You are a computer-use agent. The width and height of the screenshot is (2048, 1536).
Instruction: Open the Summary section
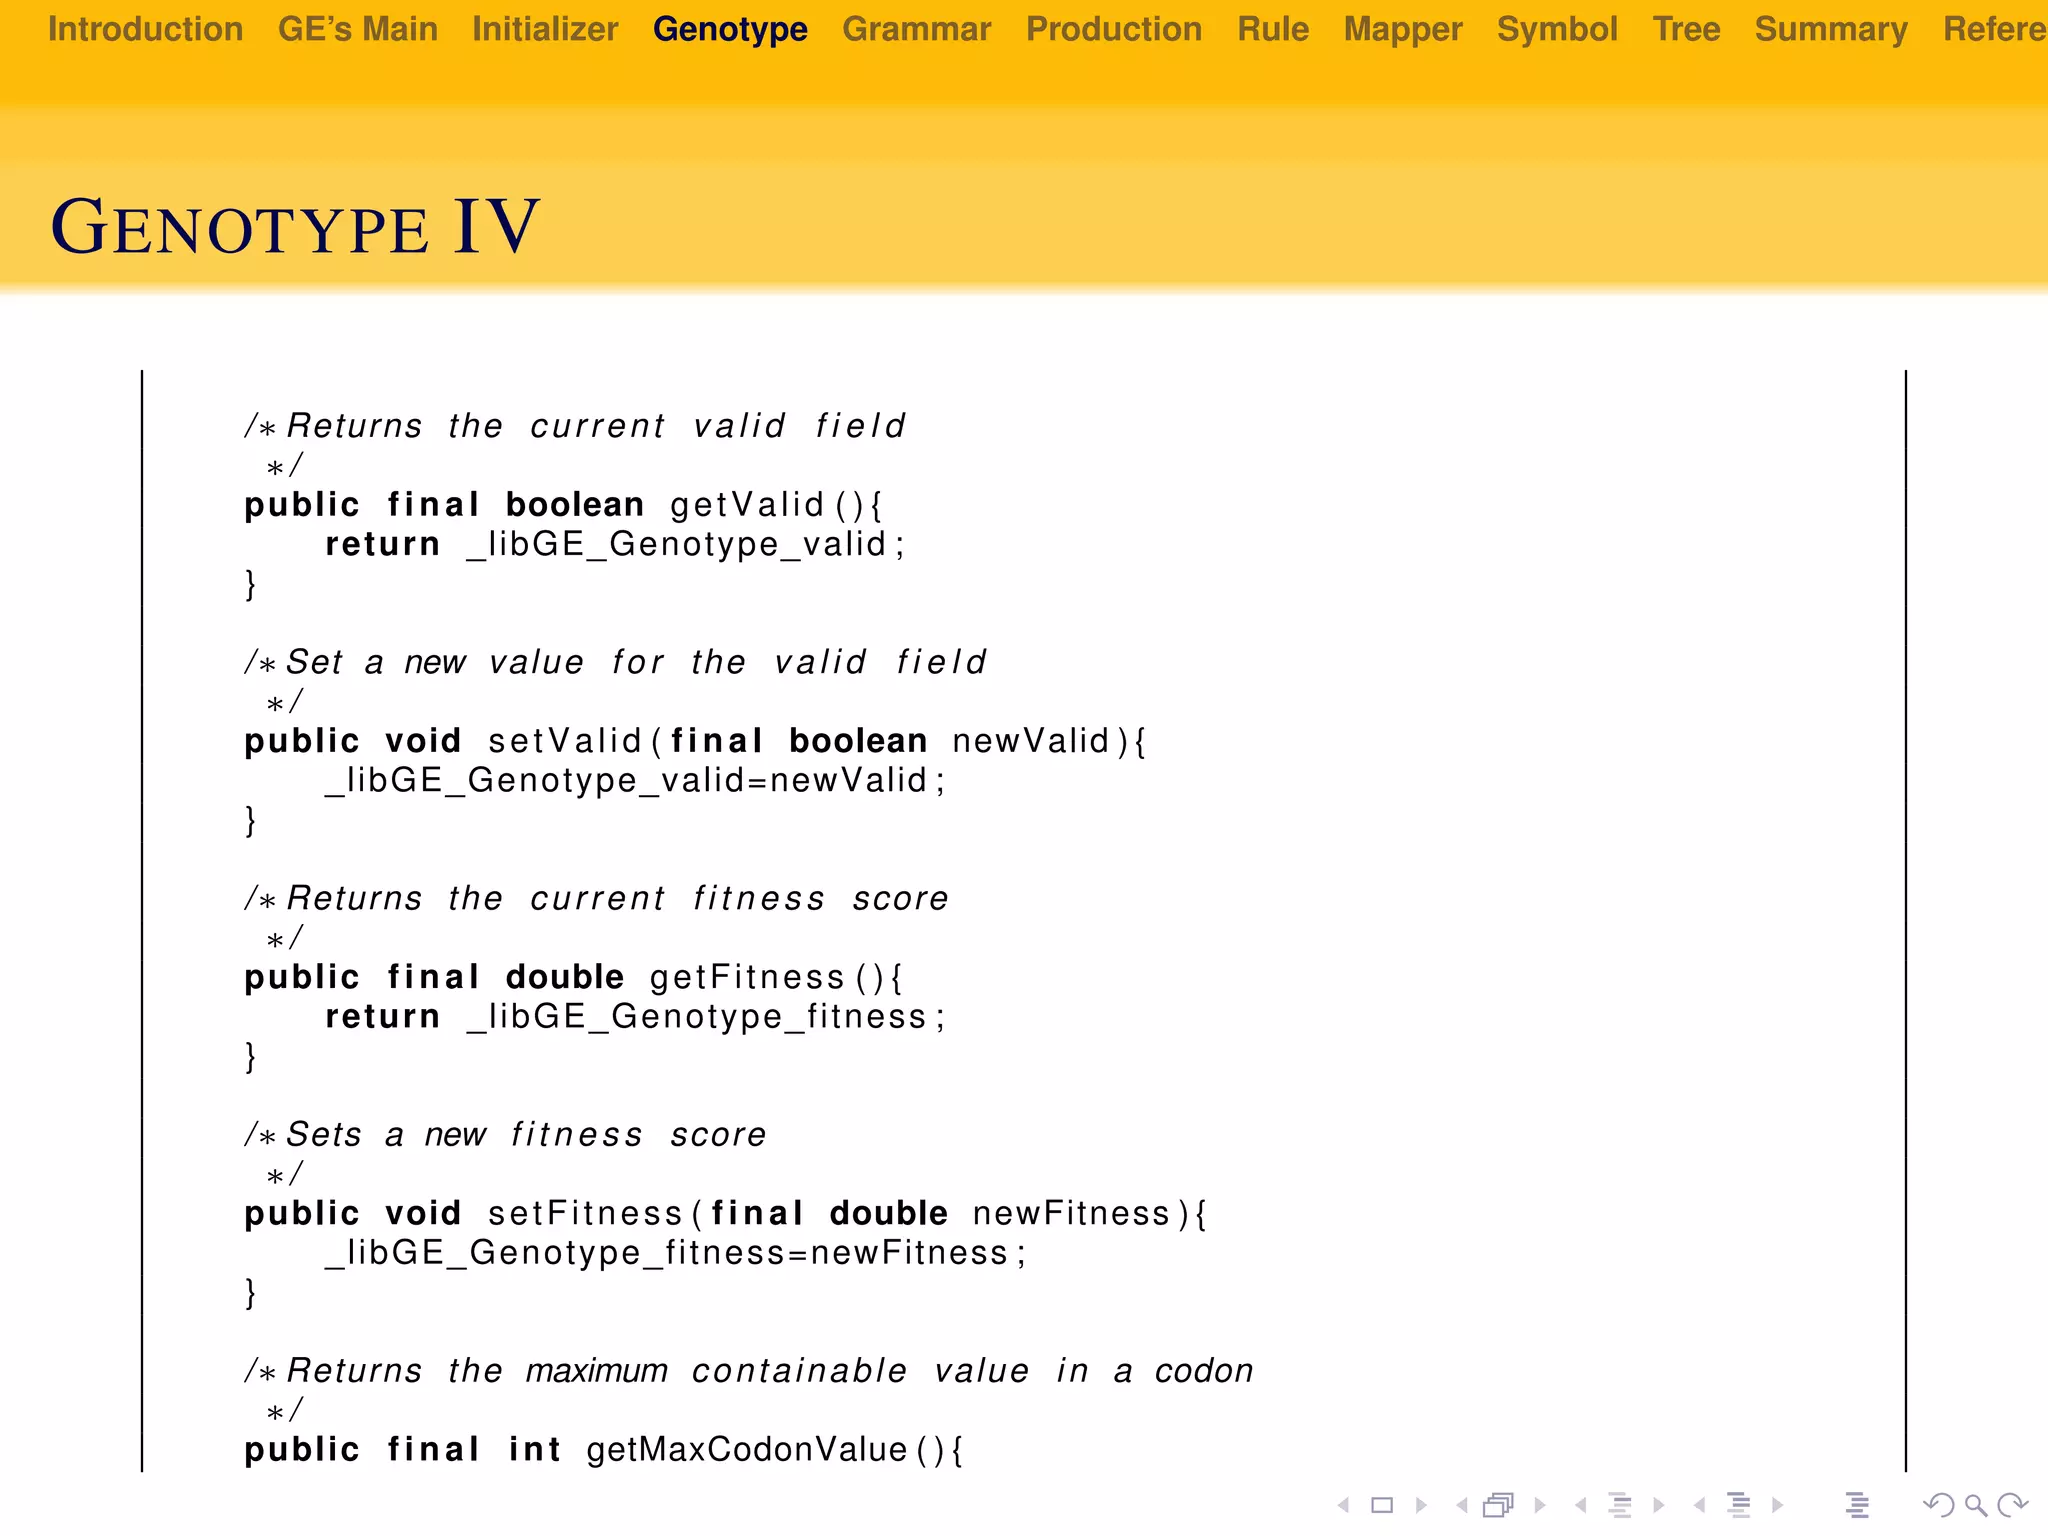point(1831,29)
